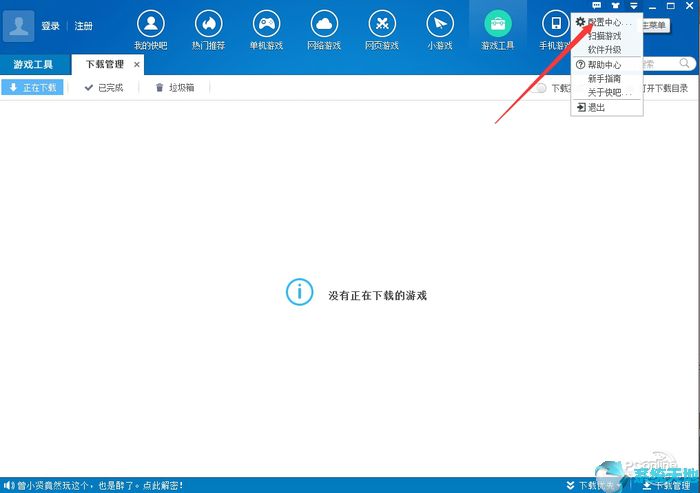
Task: Maximize the window
Action: pos(671,6)
